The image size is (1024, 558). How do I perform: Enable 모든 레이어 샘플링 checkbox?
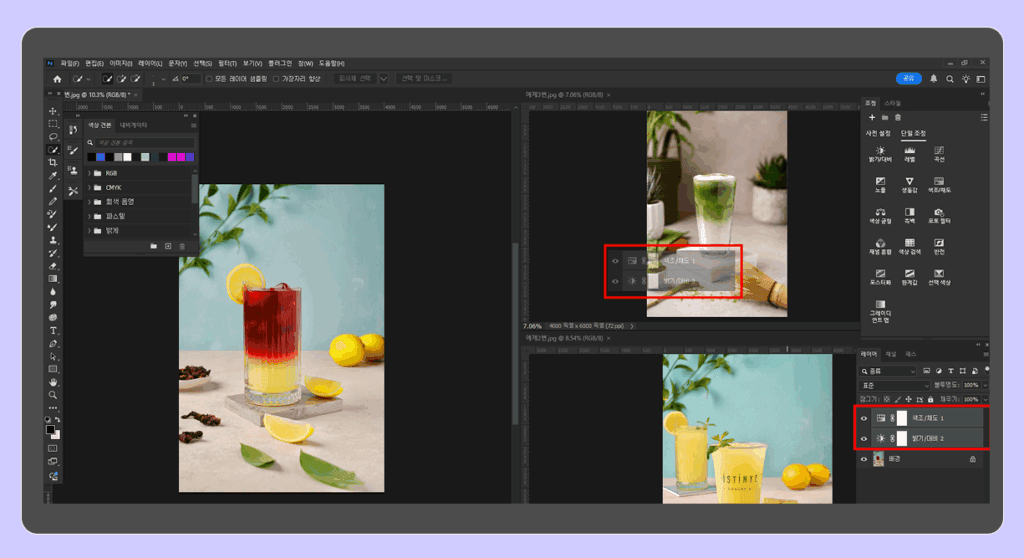click(x=209, y=79)
